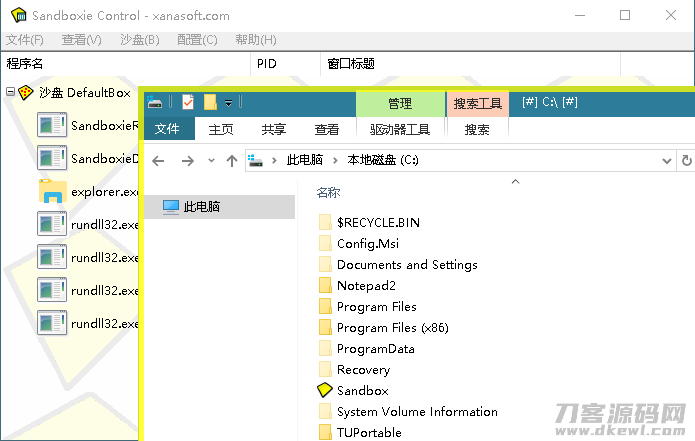Open the 查看(V) menu in Sandboxie

tap(81, 40)
